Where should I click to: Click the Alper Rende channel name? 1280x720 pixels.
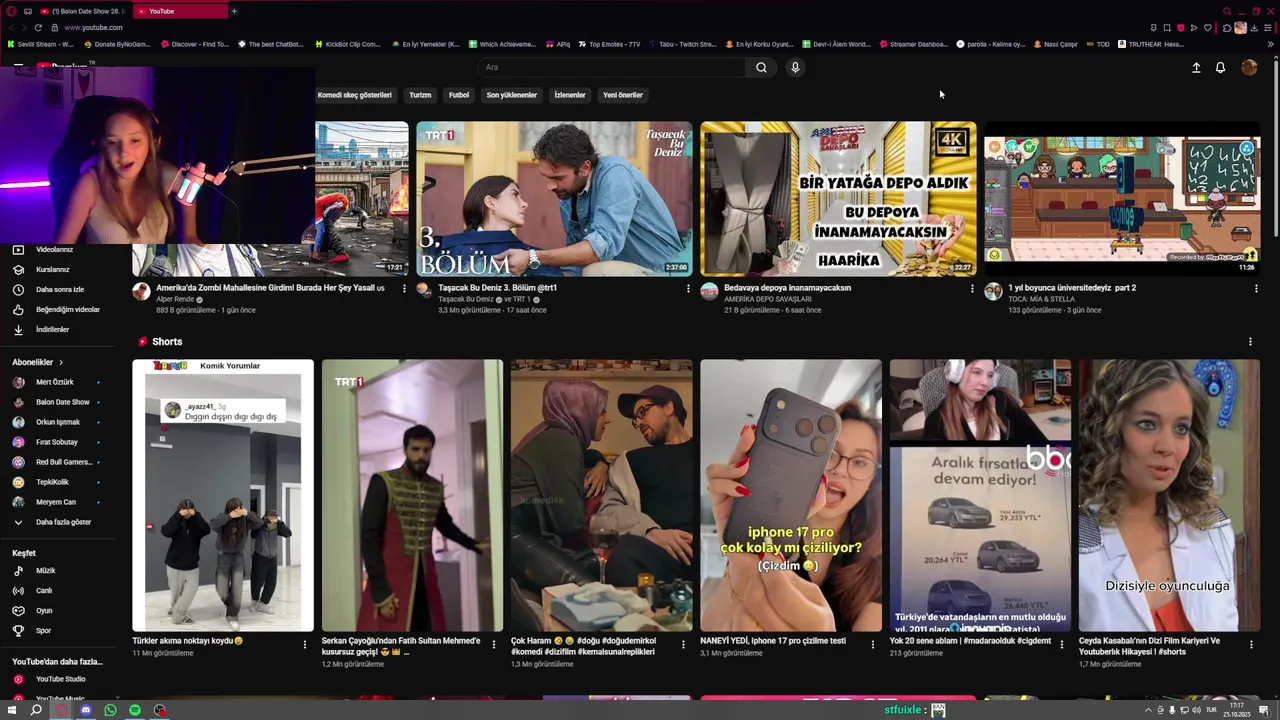[175, 299]
